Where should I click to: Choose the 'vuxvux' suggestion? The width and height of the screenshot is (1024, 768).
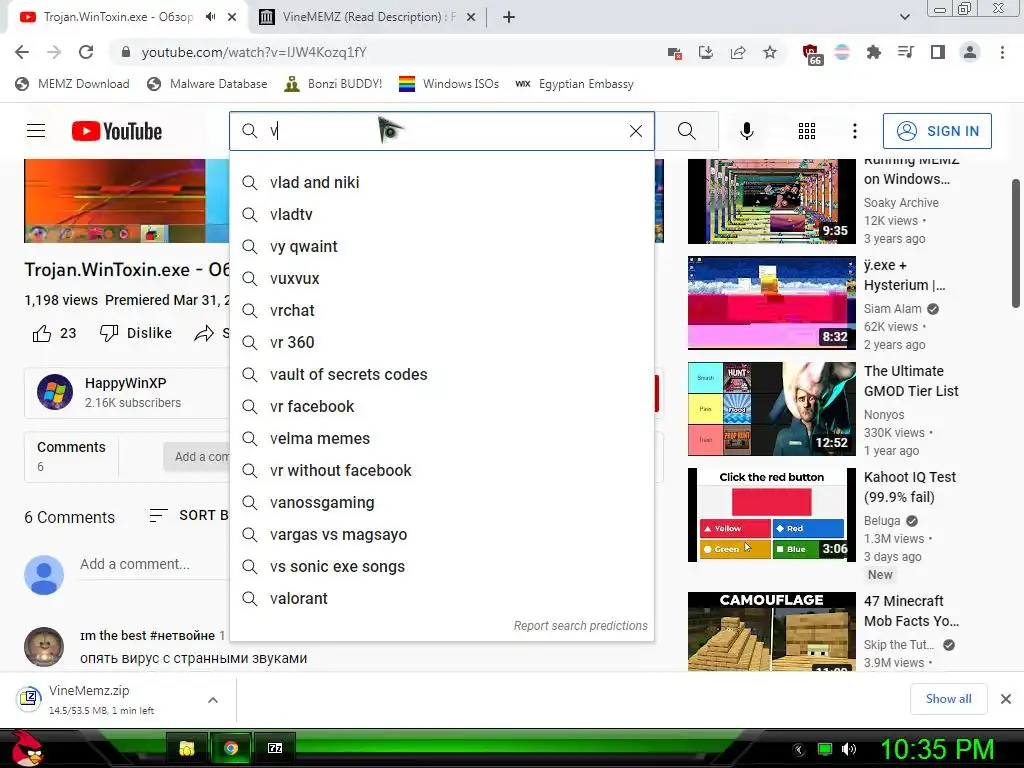[442, 278]
